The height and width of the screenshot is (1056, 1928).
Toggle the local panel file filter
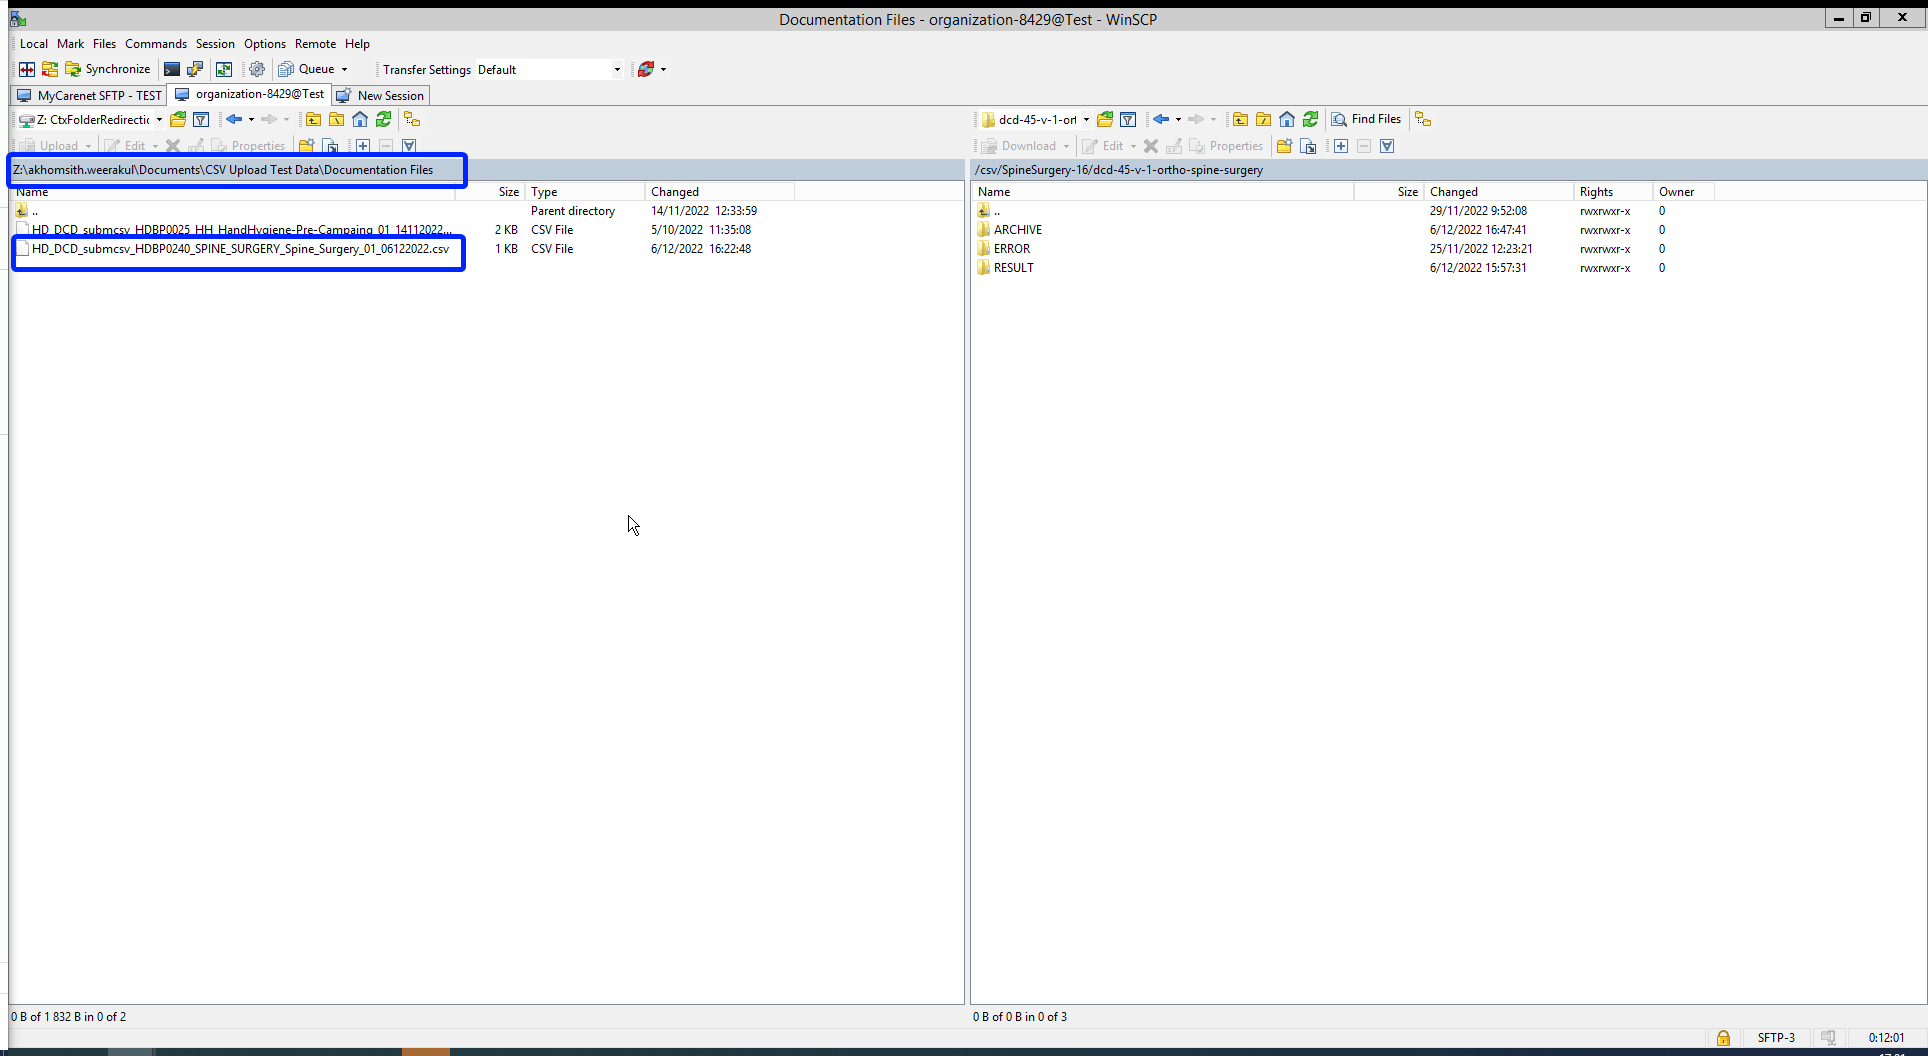(201, 119)
